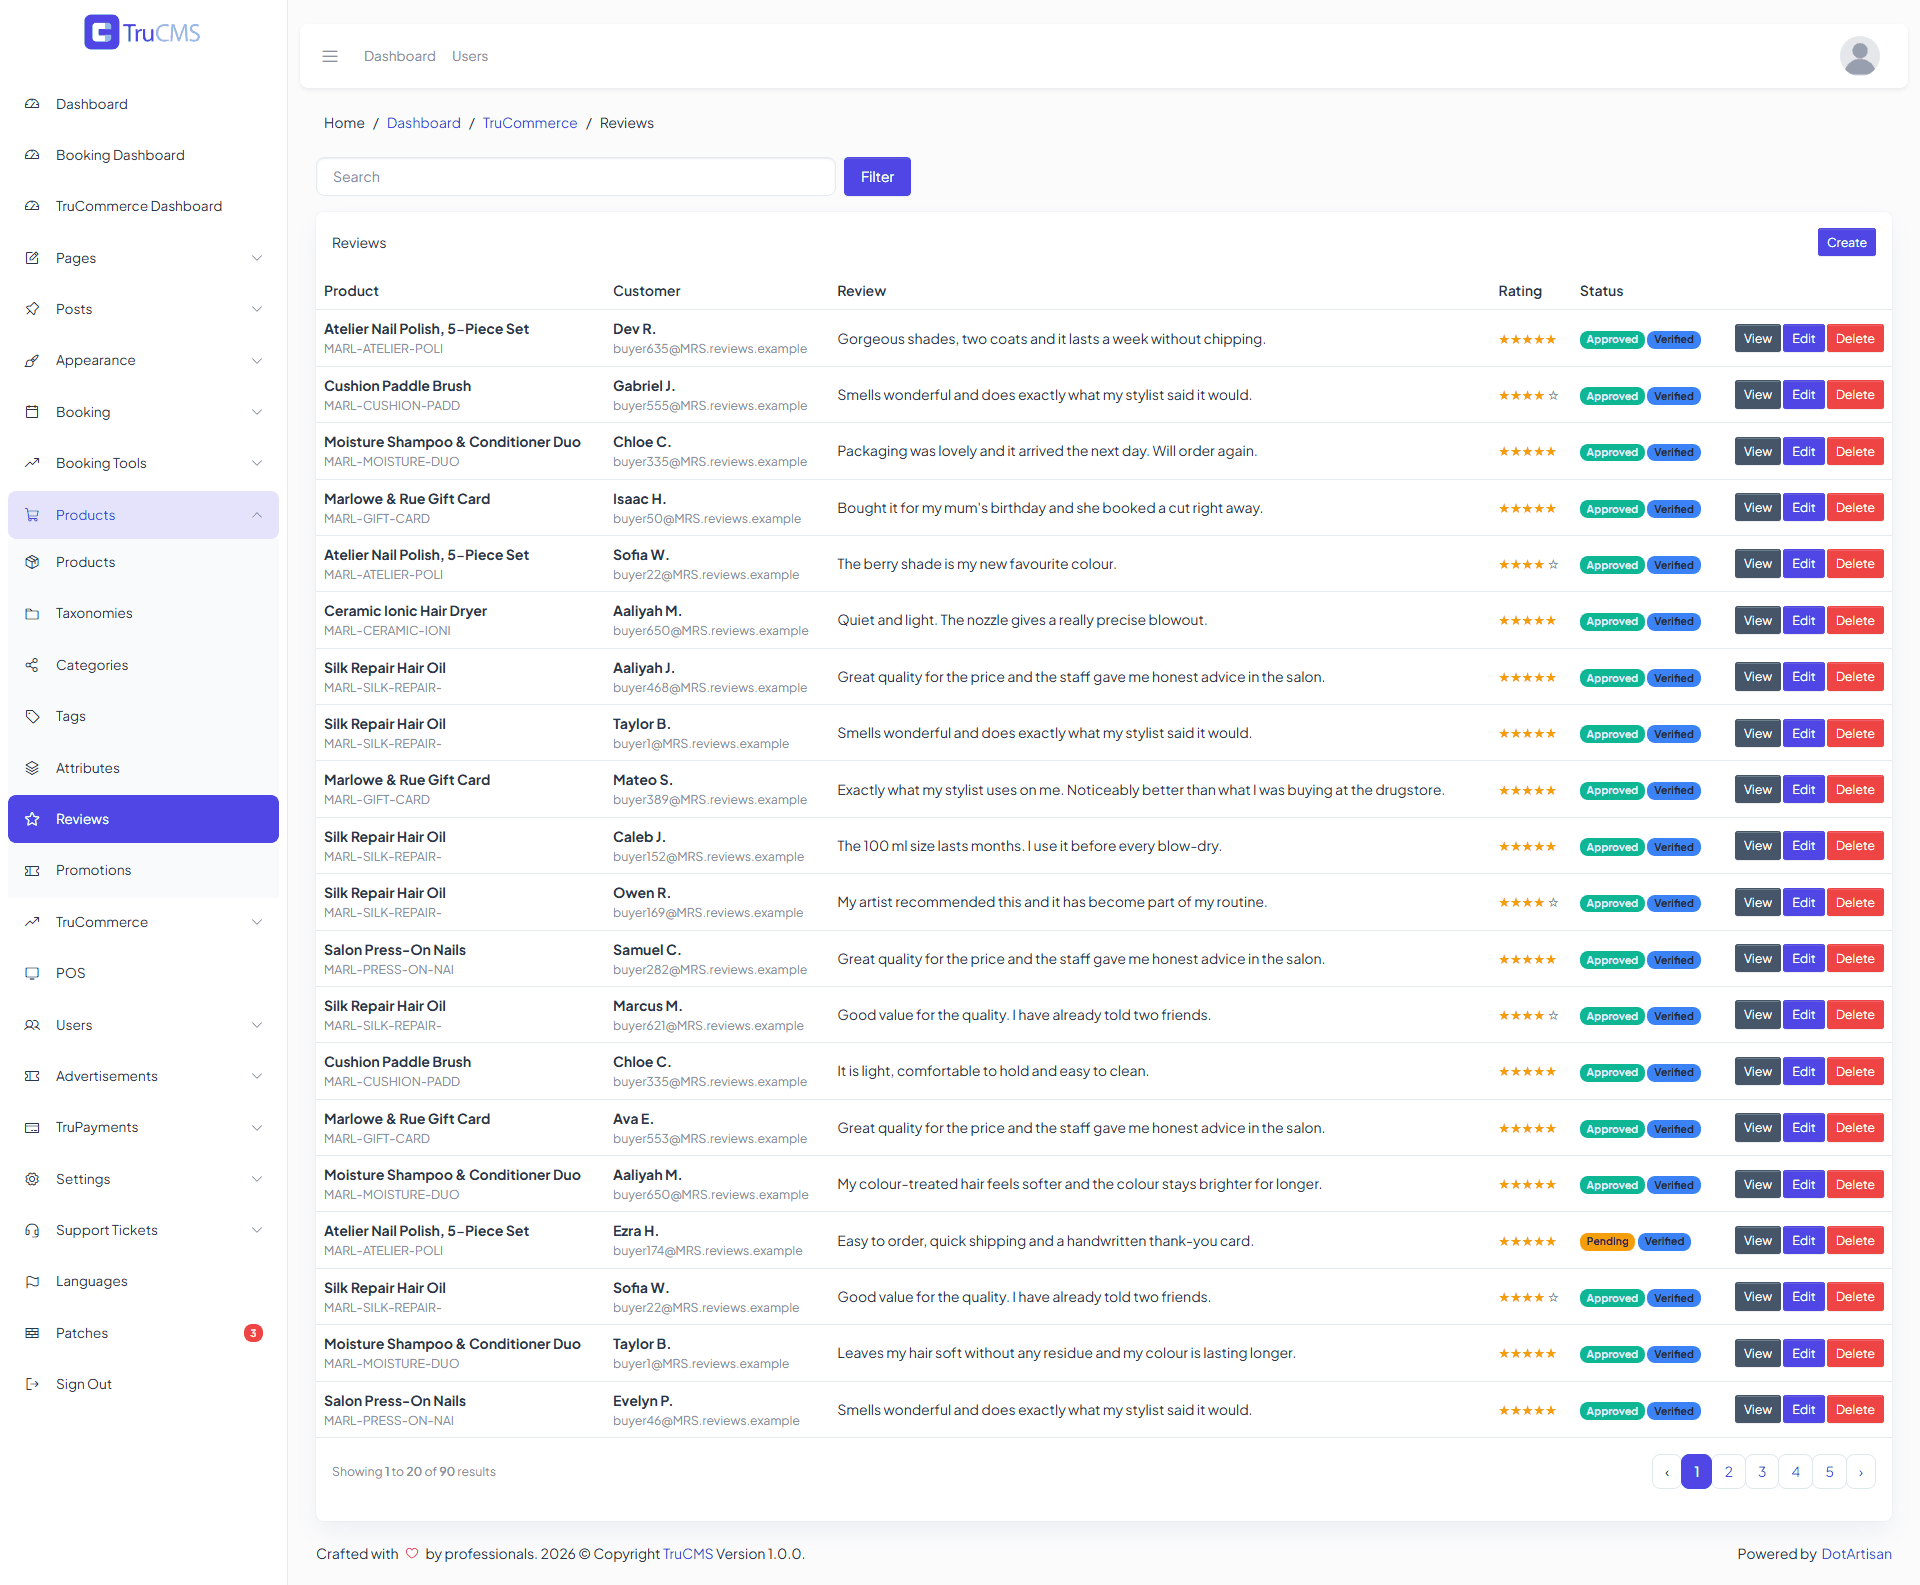Open the user avatar profile icon
The width and height of the screenshot is (1920, 1585).
(x=1859, y=56)
